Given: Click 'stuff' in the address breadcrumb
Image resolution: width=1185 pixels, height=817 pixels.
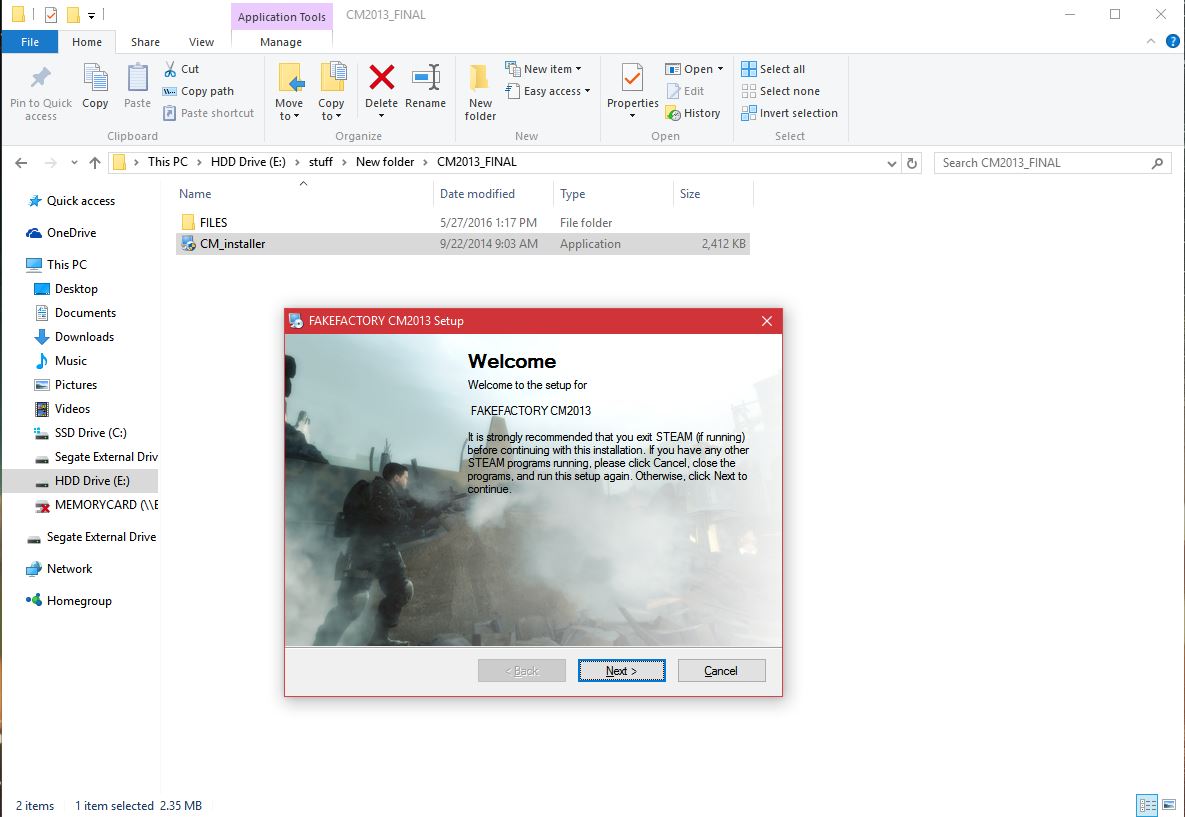Looking at the screenshot, I should coord(320,162).
